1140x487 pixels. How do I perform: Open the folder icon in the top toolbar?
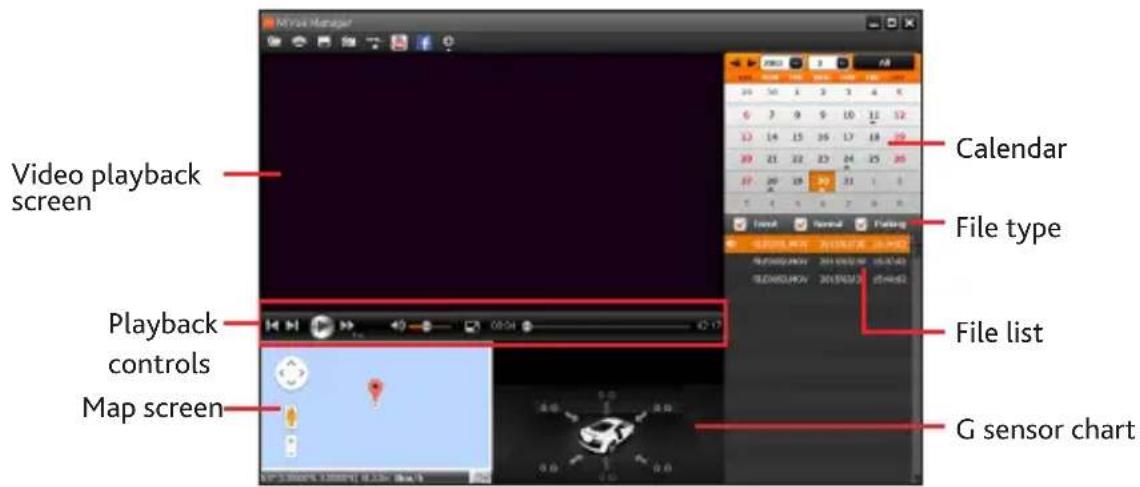pyautogui.click(x=275, y=42)
